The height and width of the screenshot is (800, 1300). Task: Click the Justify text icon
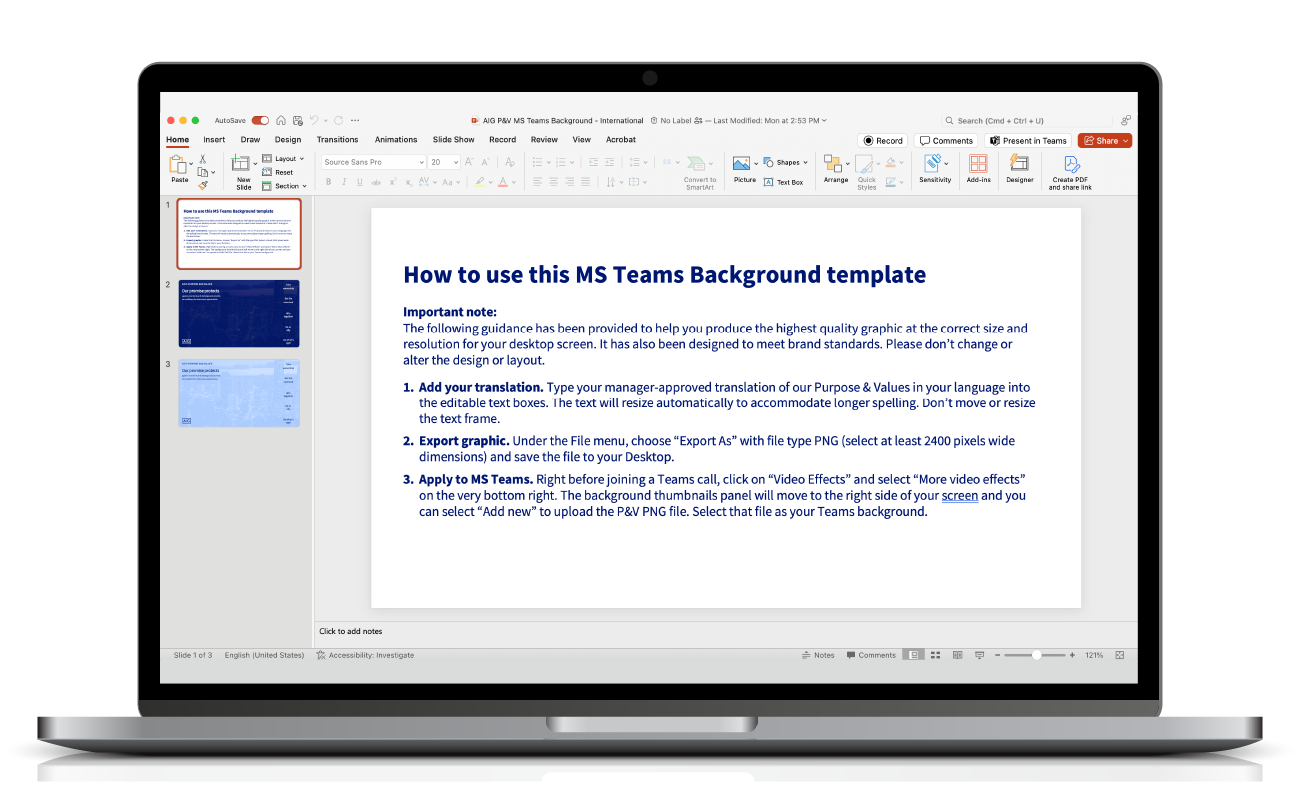point(585,182)
